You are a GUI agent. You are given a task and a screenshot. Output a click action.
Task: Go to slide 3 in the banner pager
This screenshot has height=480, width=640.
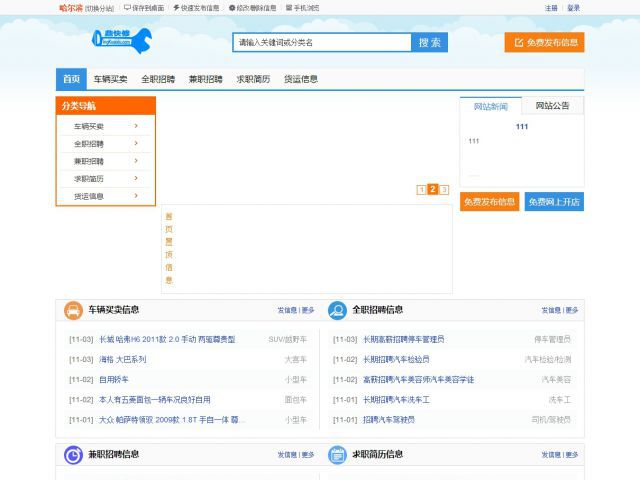[444, 189]
